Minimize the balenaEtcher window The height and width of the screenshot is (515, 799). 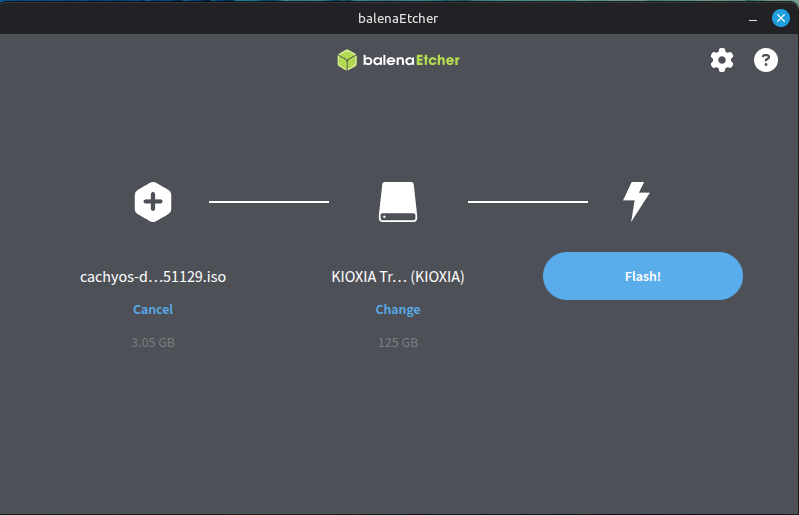[753, 19]
